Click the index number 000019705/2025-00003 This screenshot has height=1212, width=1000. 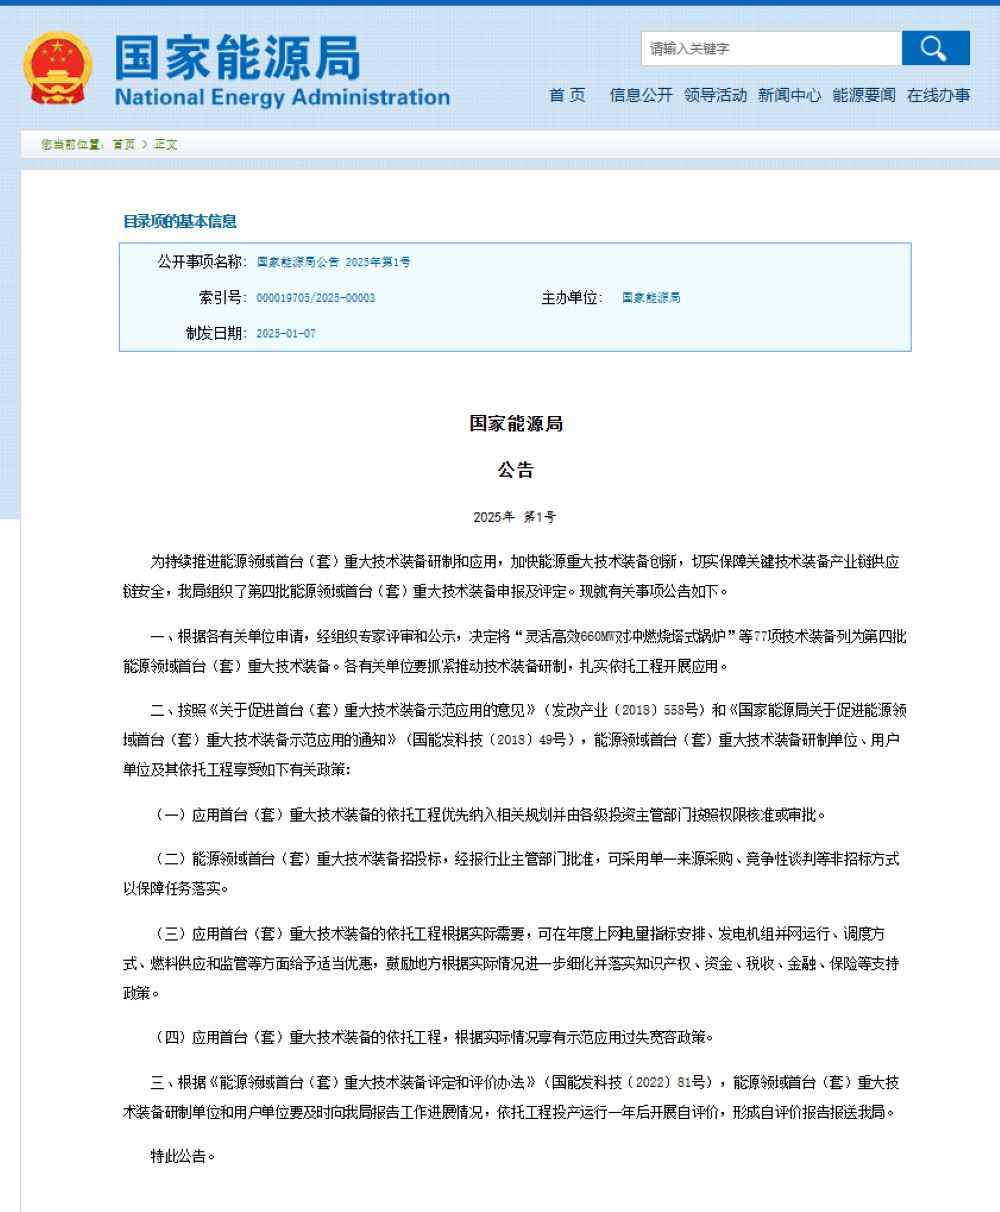pos(316,298)
